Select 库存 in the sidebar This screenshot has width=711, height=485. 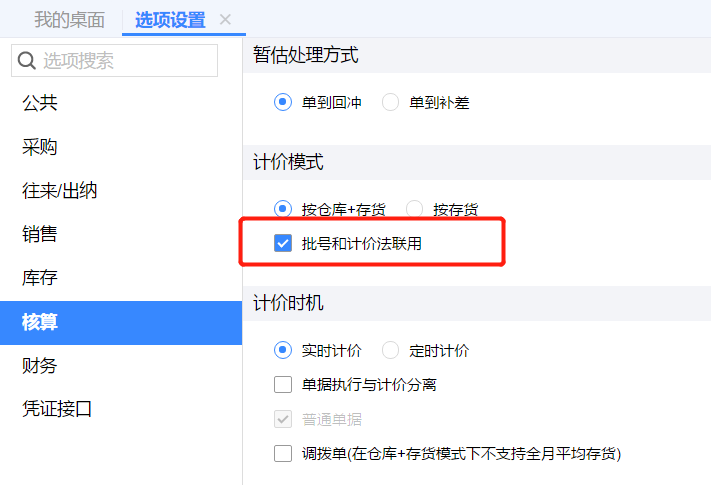coord(40,278)
